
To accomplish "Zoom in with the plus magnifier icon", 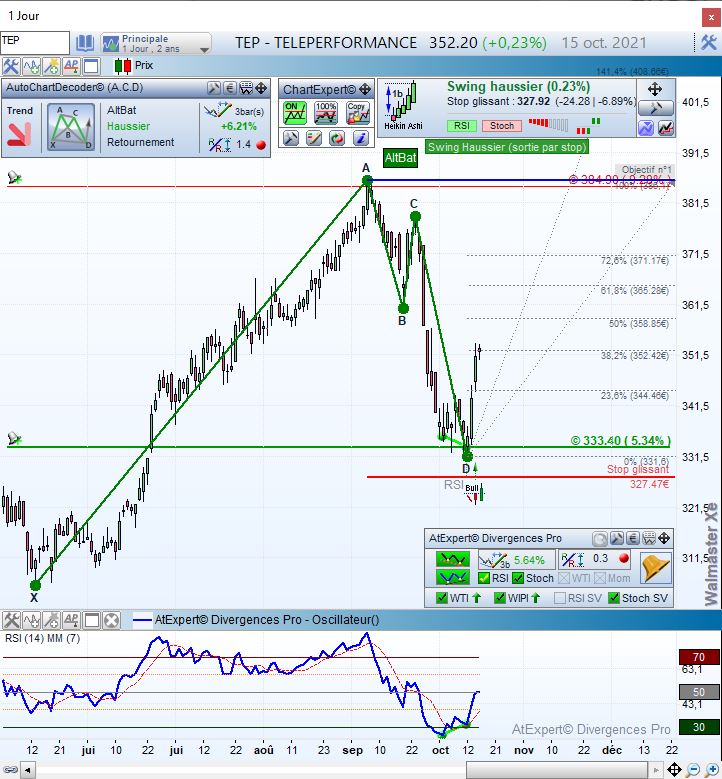I will [712, 770].
